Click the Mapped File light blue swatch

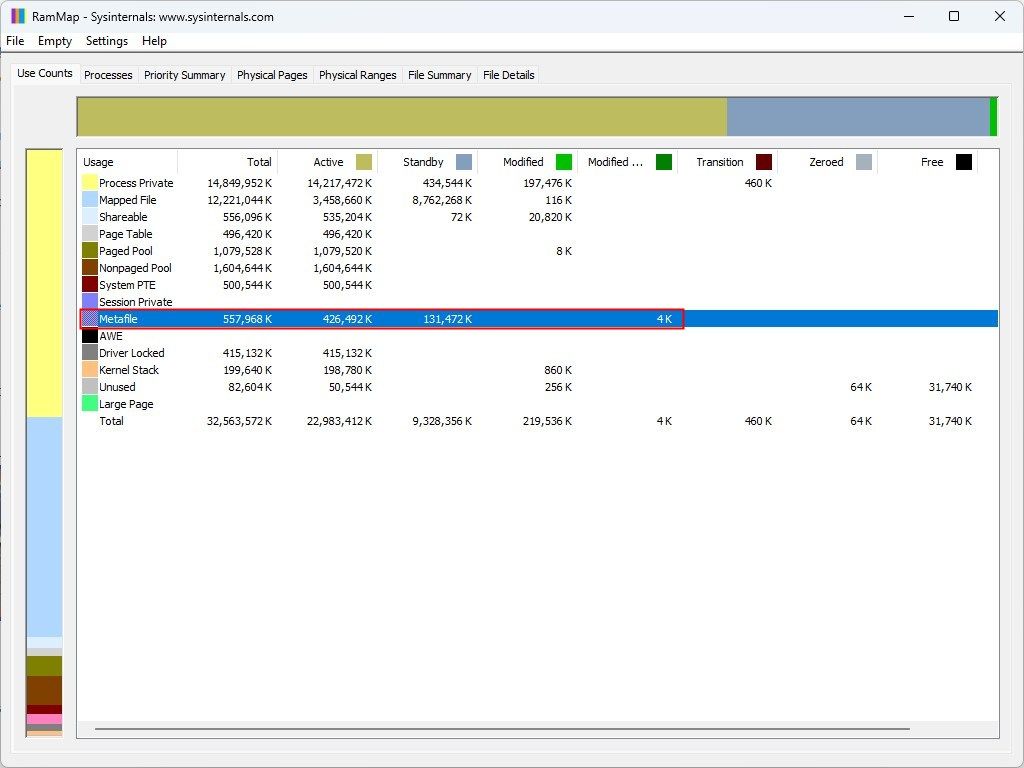click(x=89, y=200)
